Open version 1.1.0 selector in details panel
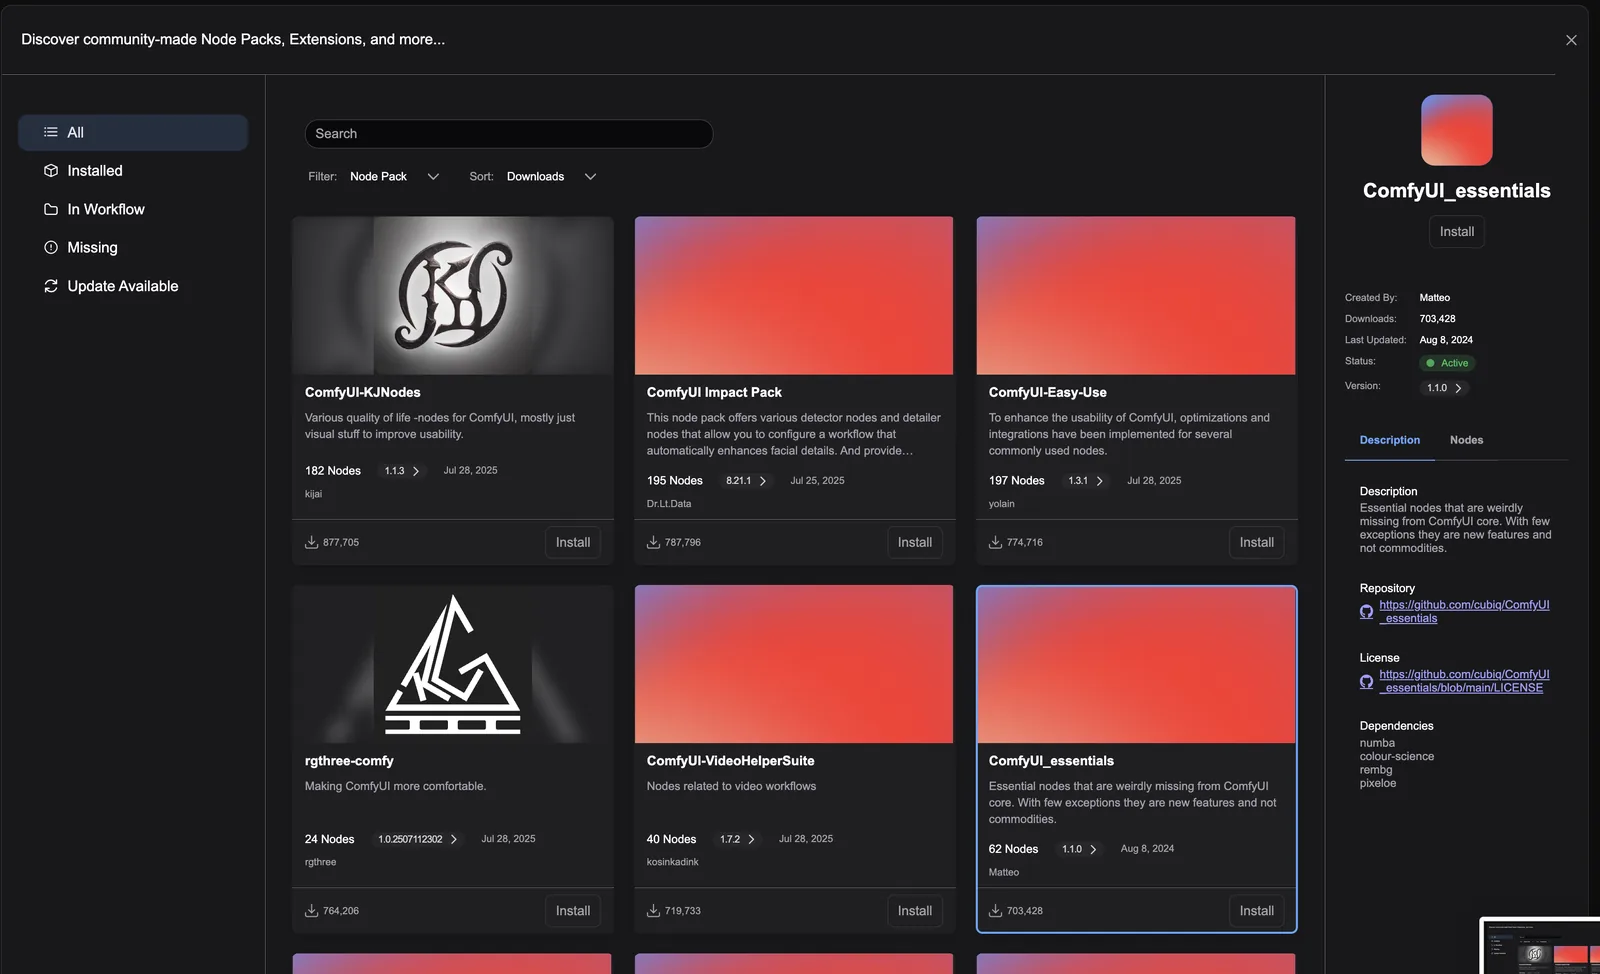 (x=1444, y=388)
